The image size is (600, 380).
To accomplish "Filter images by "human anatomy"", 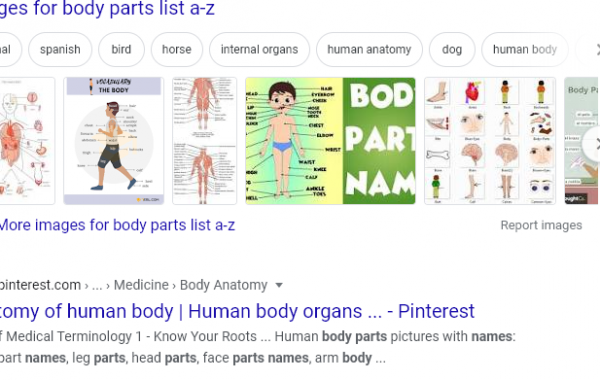I will click(369, 49).
